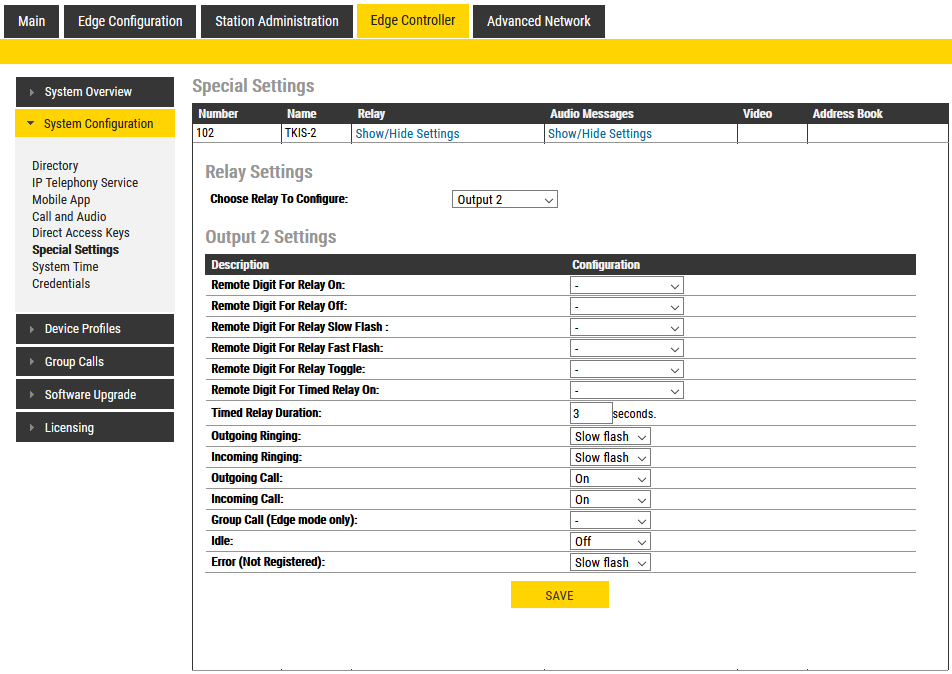Expand the Device Profiles sidebar section
This screenshot has width=952, height=674.
pos(95,329)
